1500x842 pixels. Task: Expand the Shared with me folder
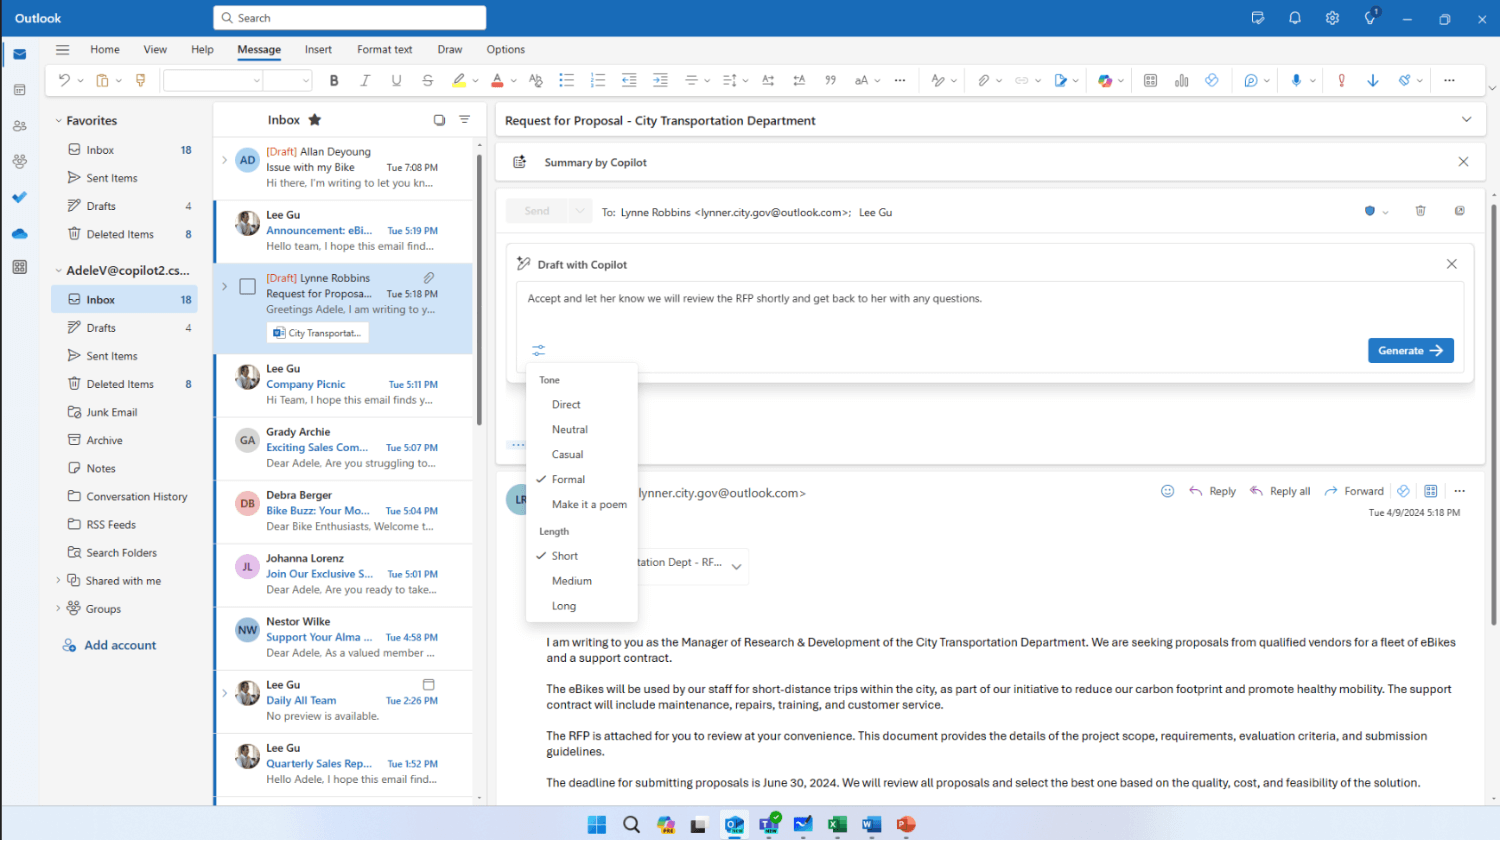[58, 580]
